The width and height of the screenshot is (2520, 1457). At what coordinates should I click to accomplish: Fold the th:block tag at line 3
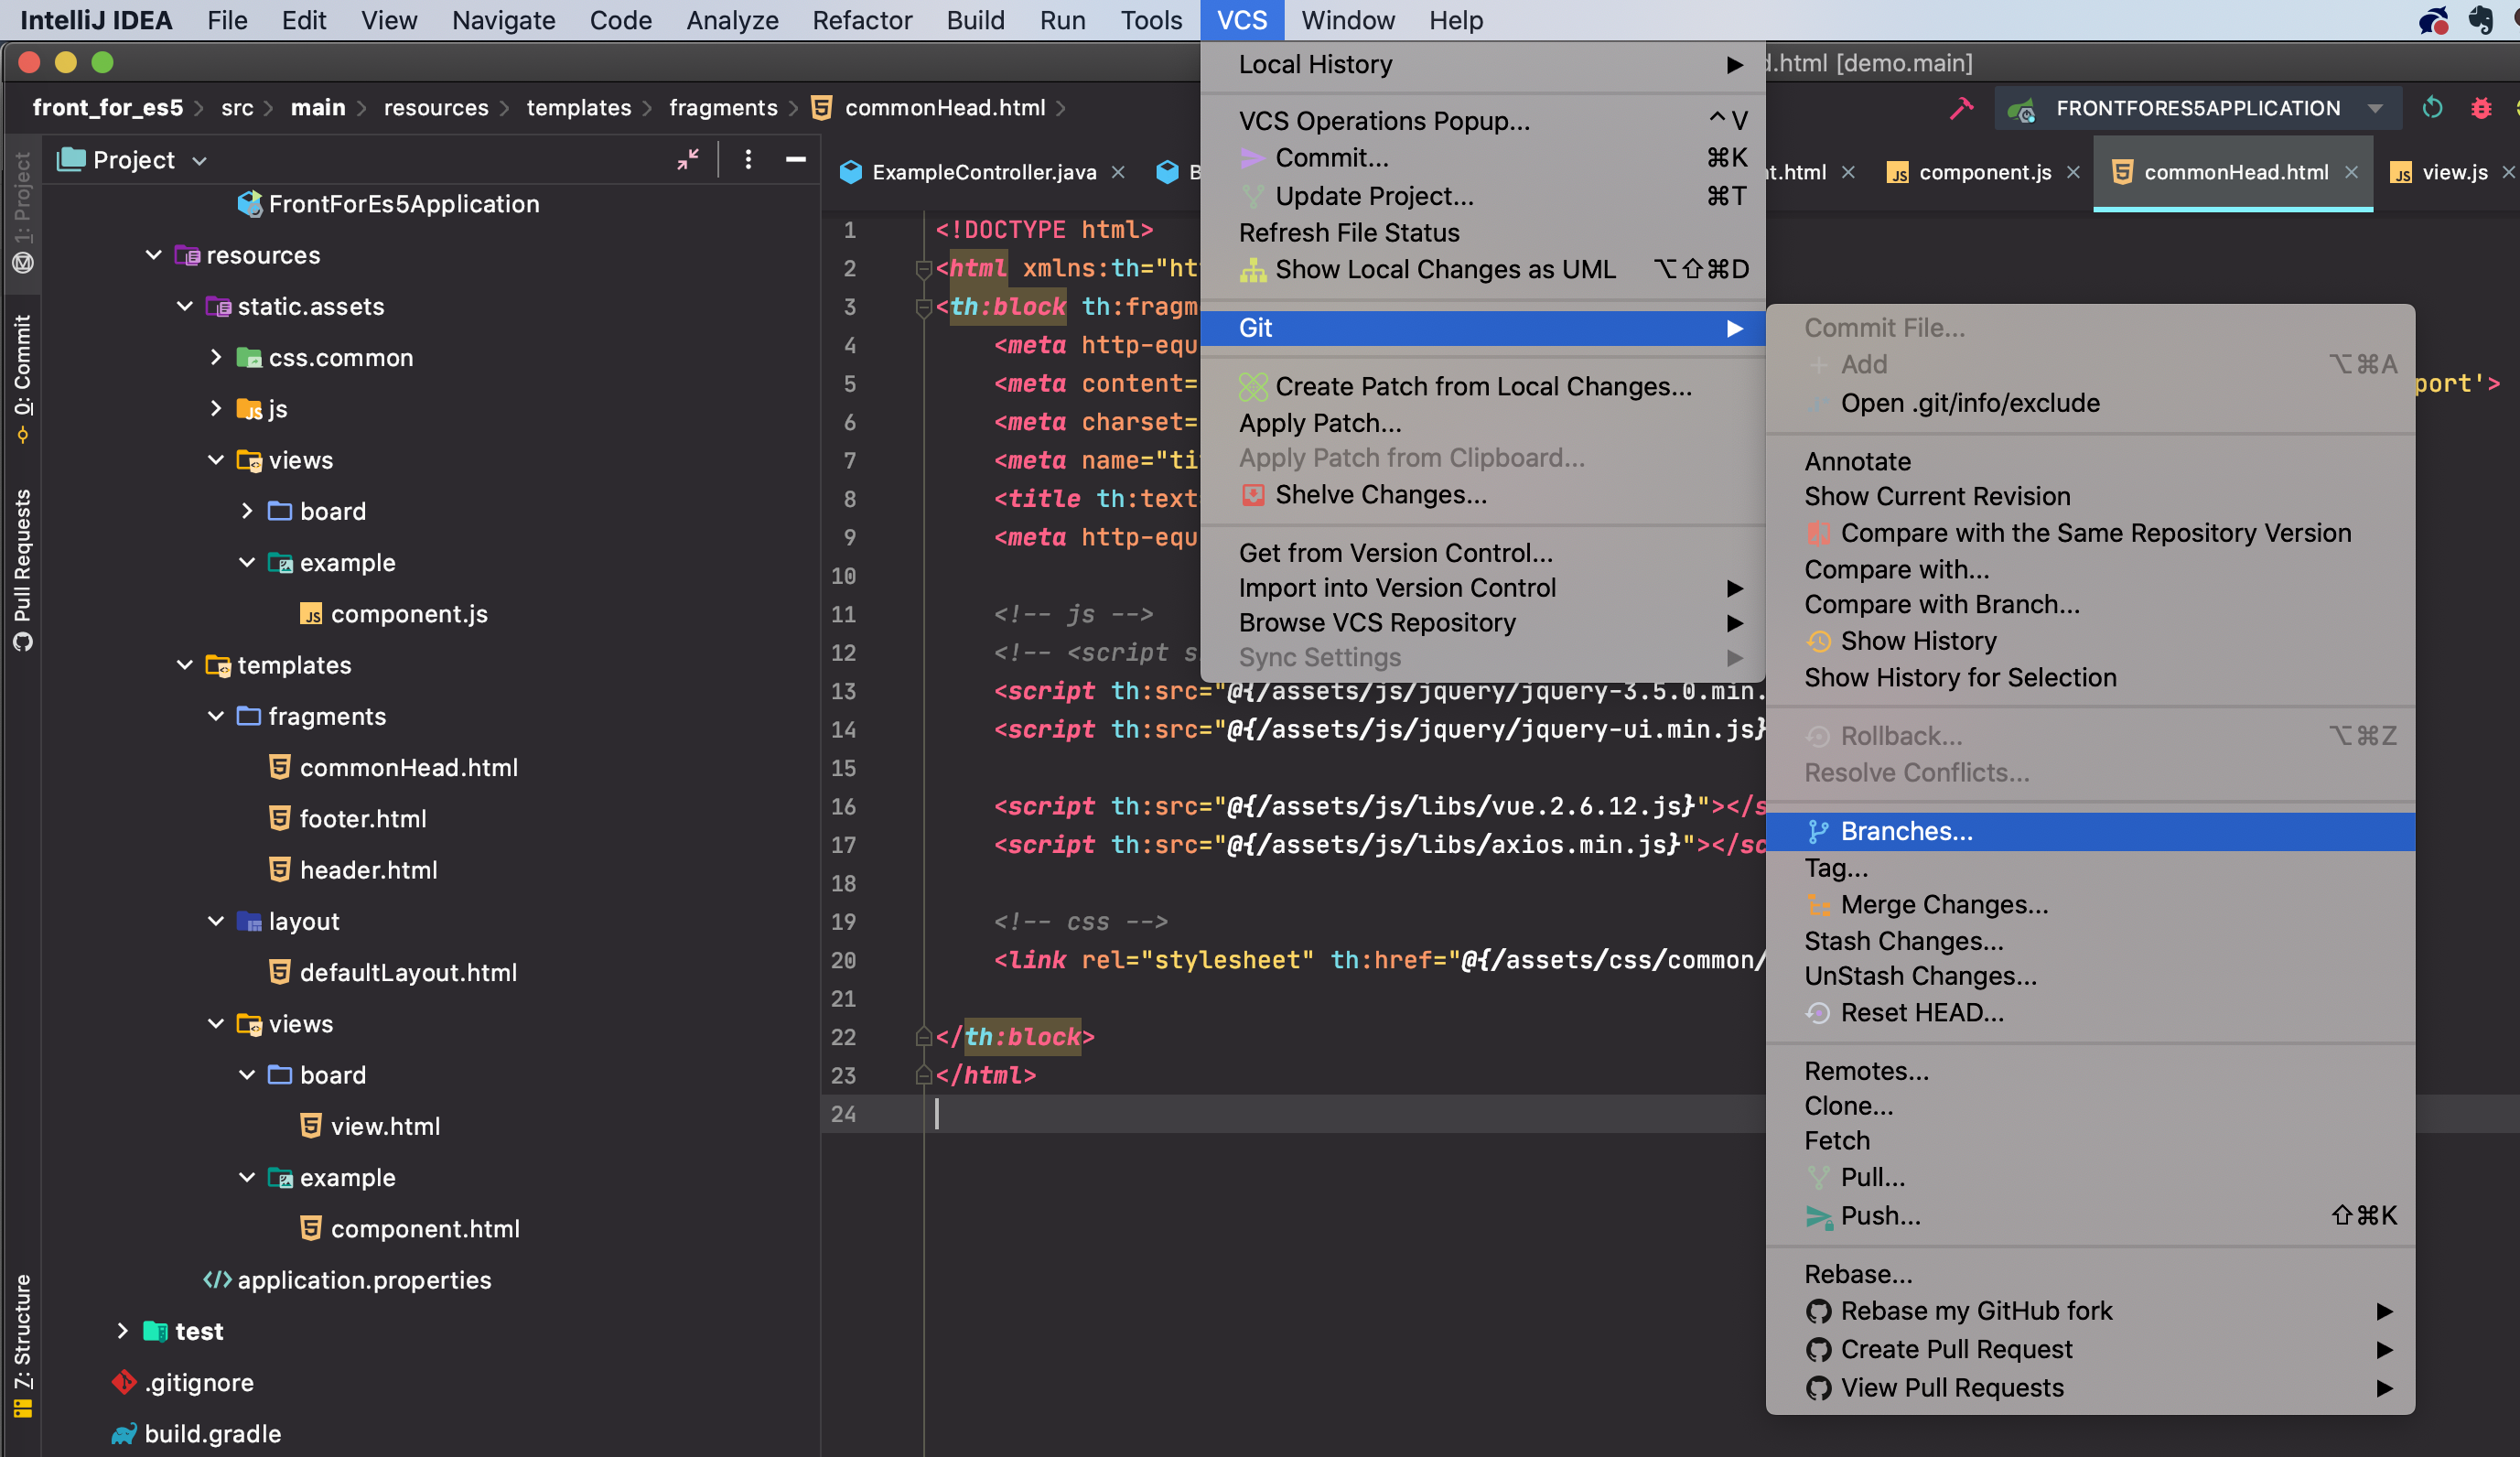click(924, 307)
